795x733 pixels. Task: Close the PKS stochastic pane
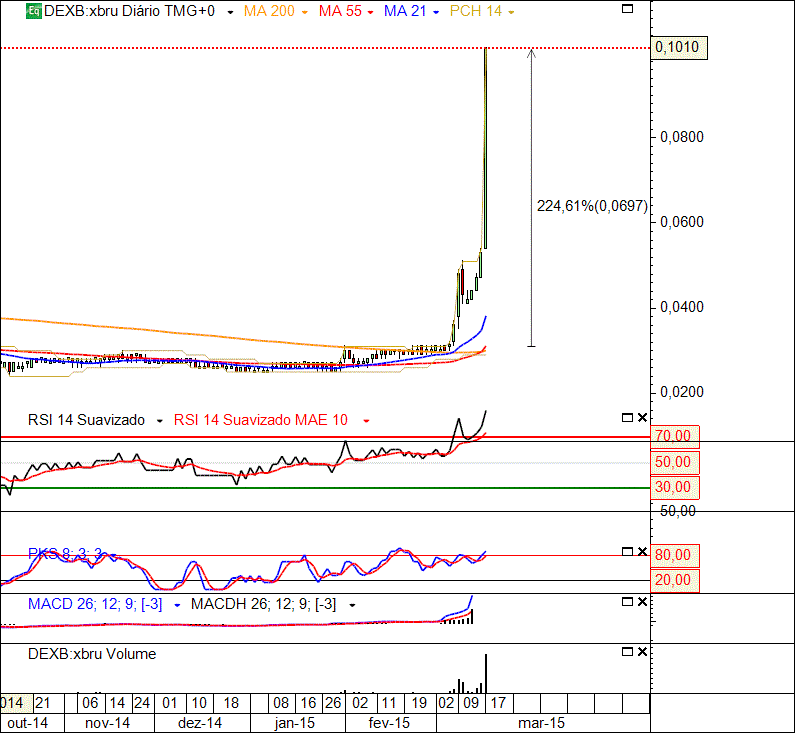point(642,552)
